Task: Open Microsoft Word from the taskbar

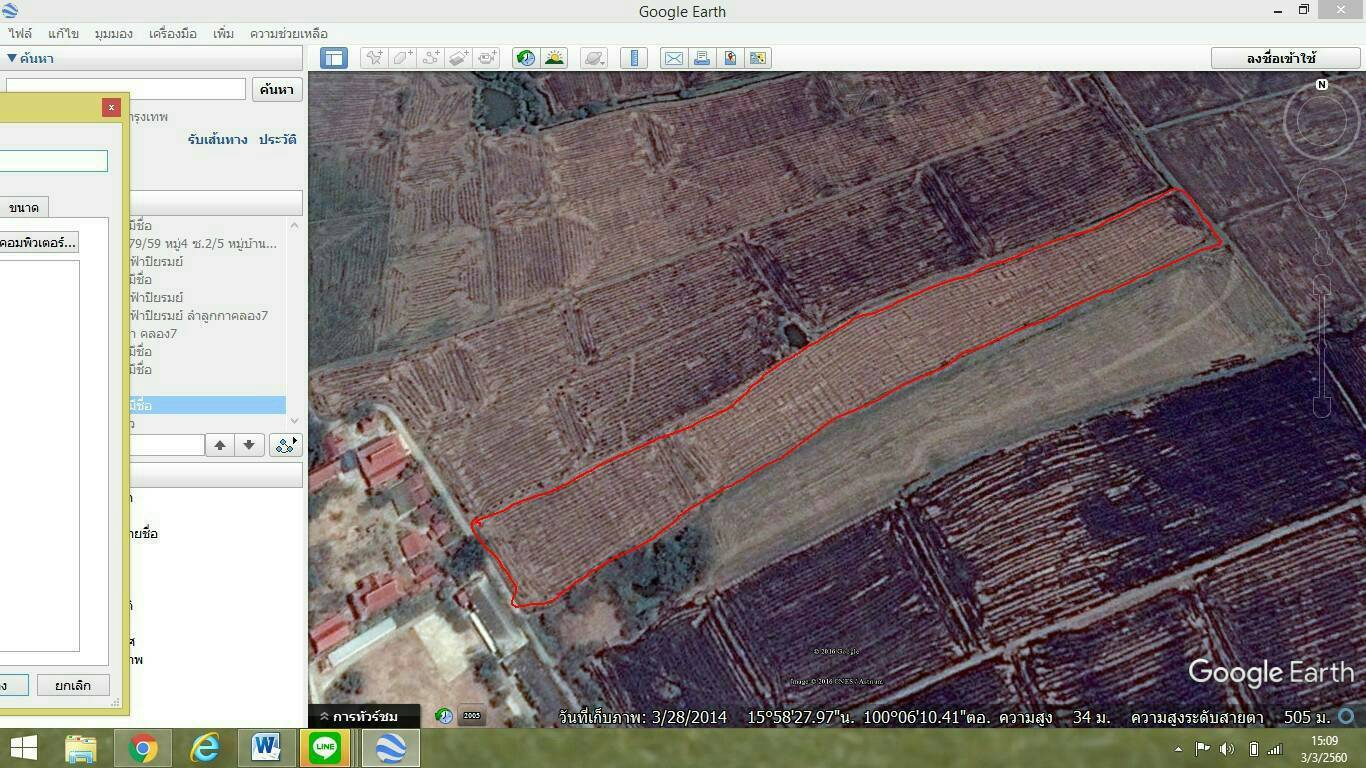Action: (x=266, y=748)
